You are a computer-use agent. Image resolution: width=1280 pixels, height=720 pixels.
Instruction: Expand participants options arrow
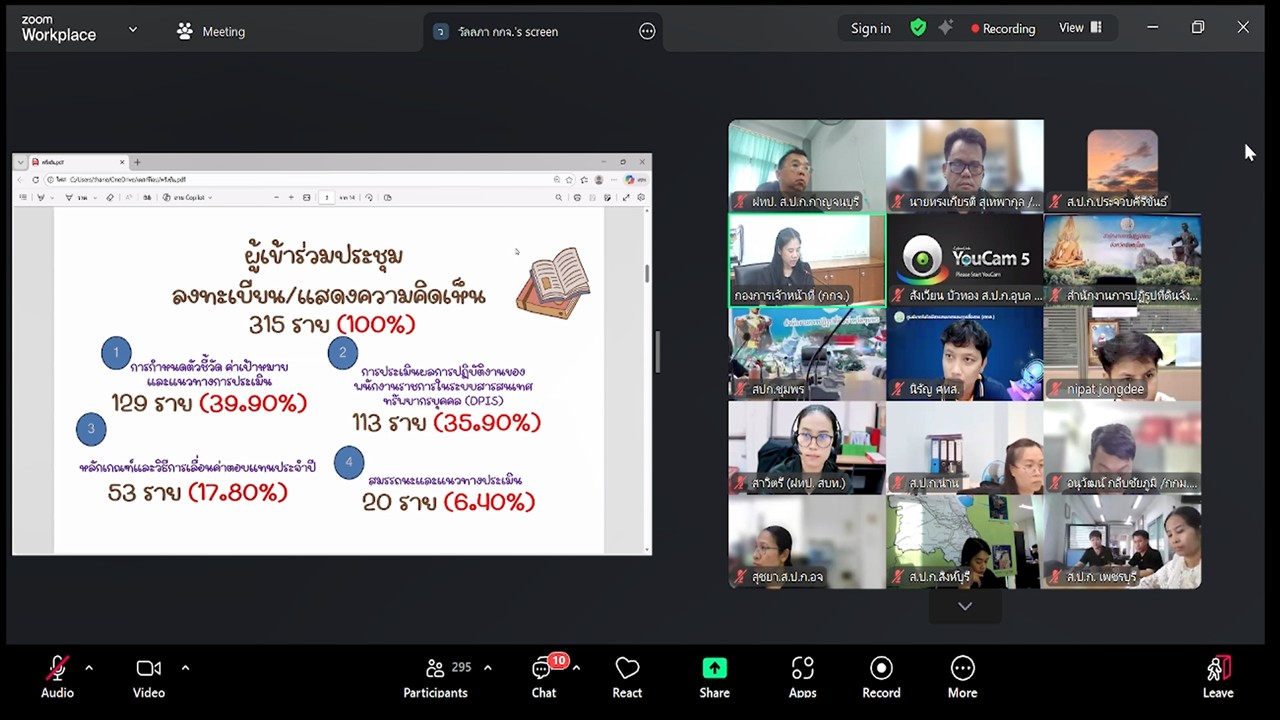click(488, 668)
